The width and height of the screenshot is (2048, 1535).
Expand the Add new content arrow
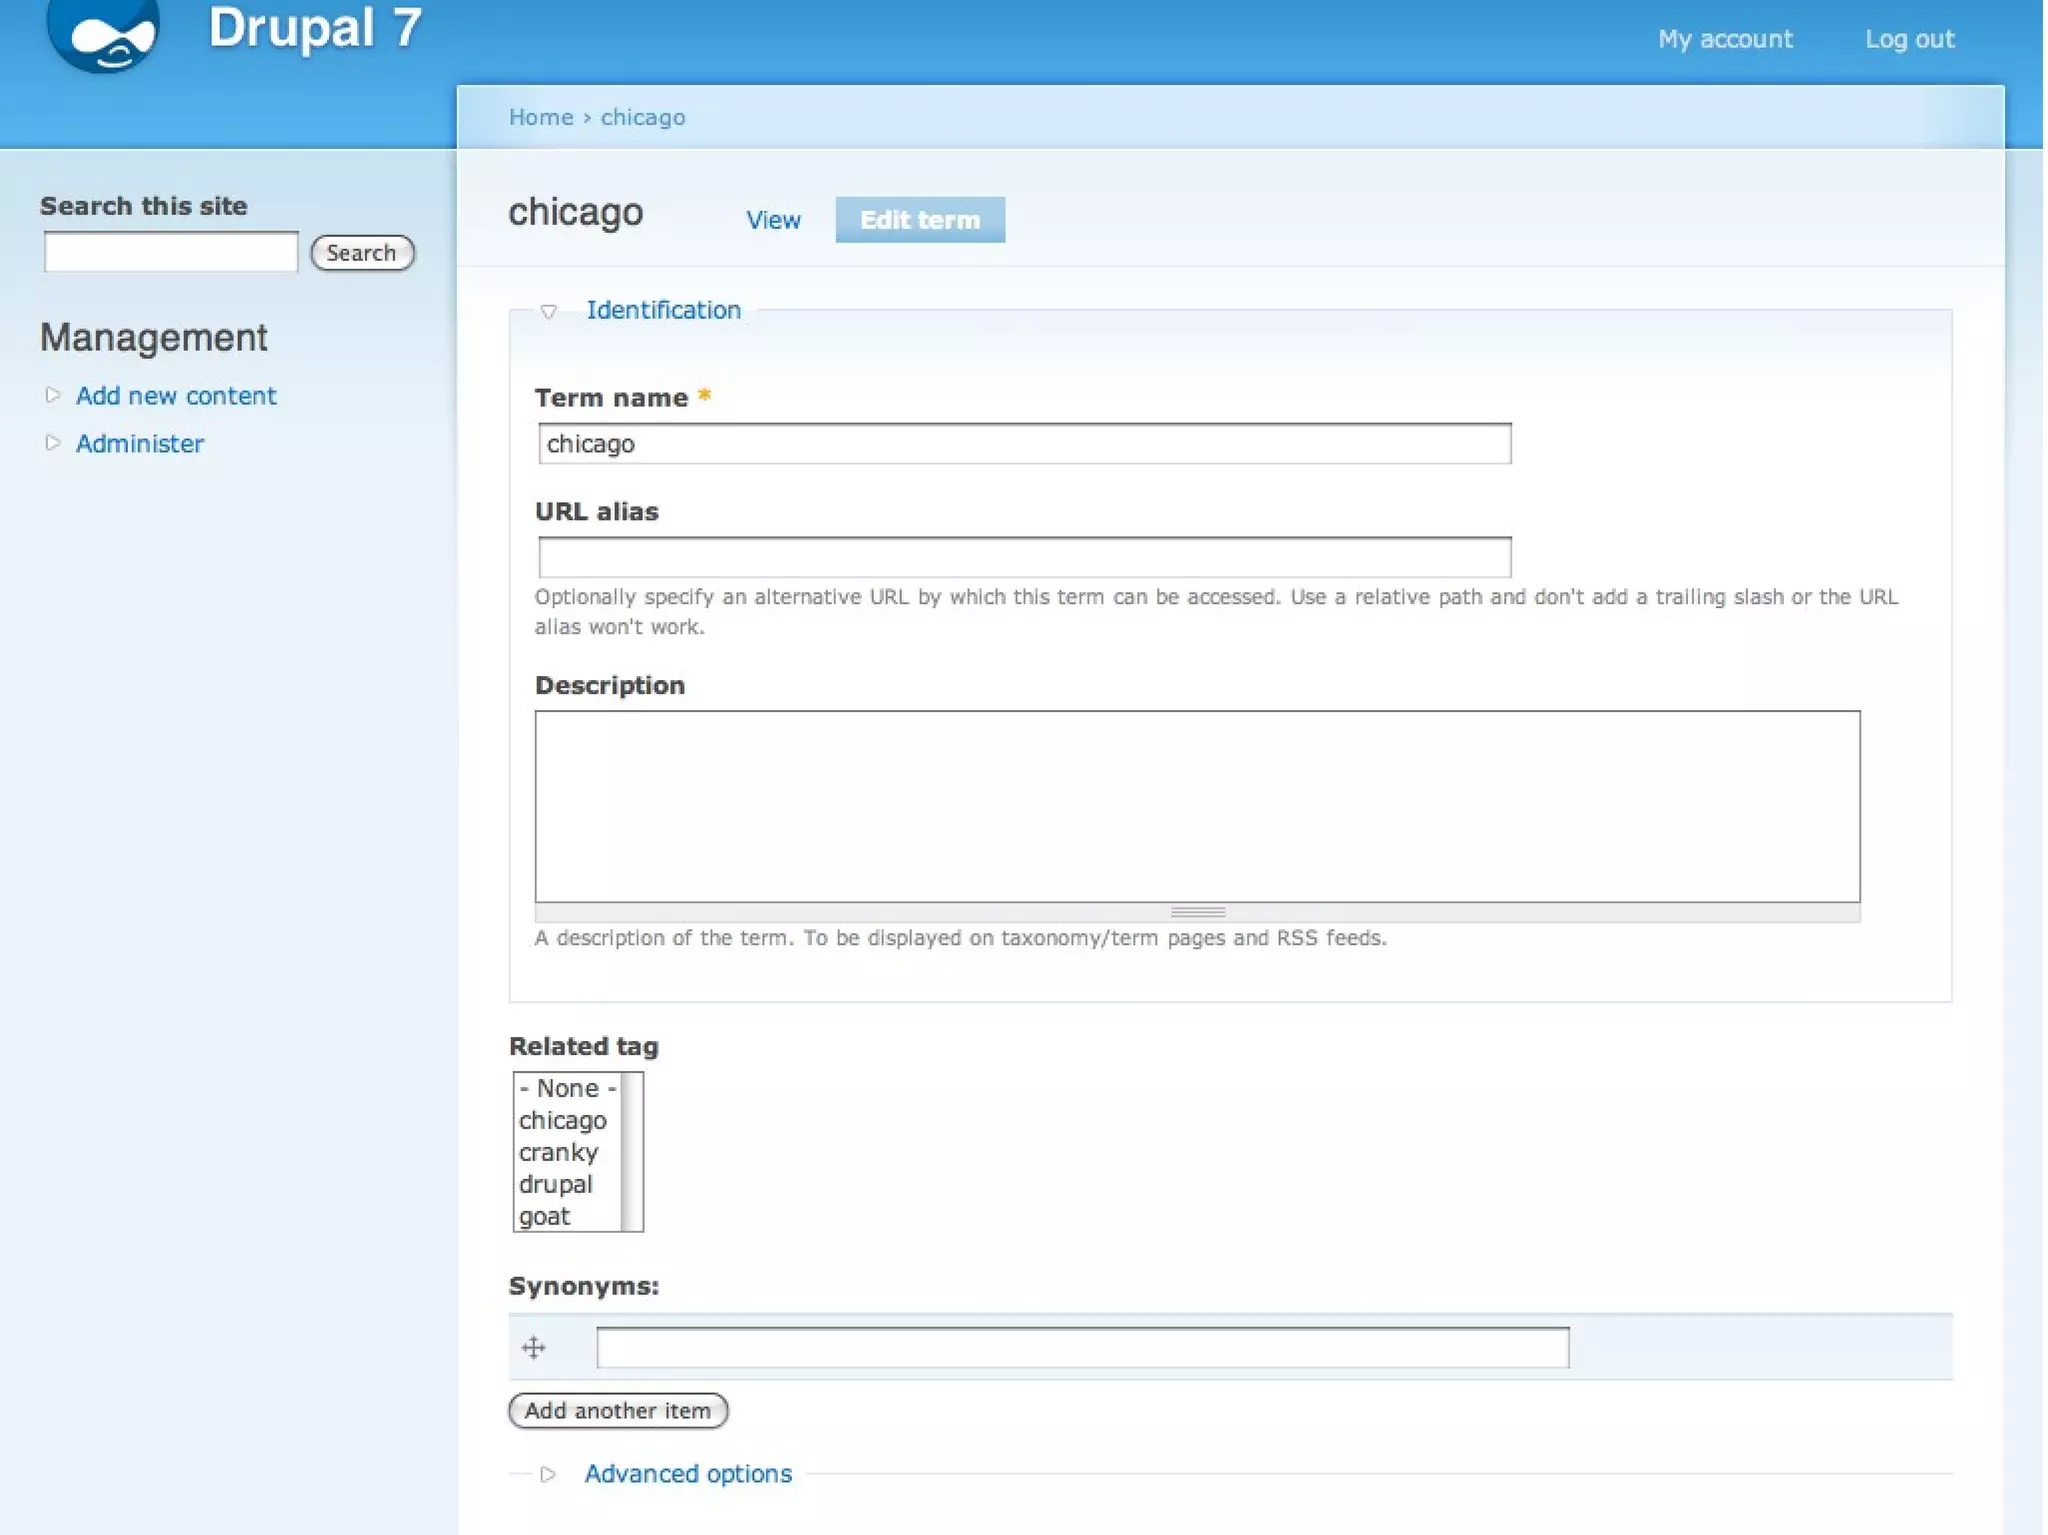[x=53, y=395]
